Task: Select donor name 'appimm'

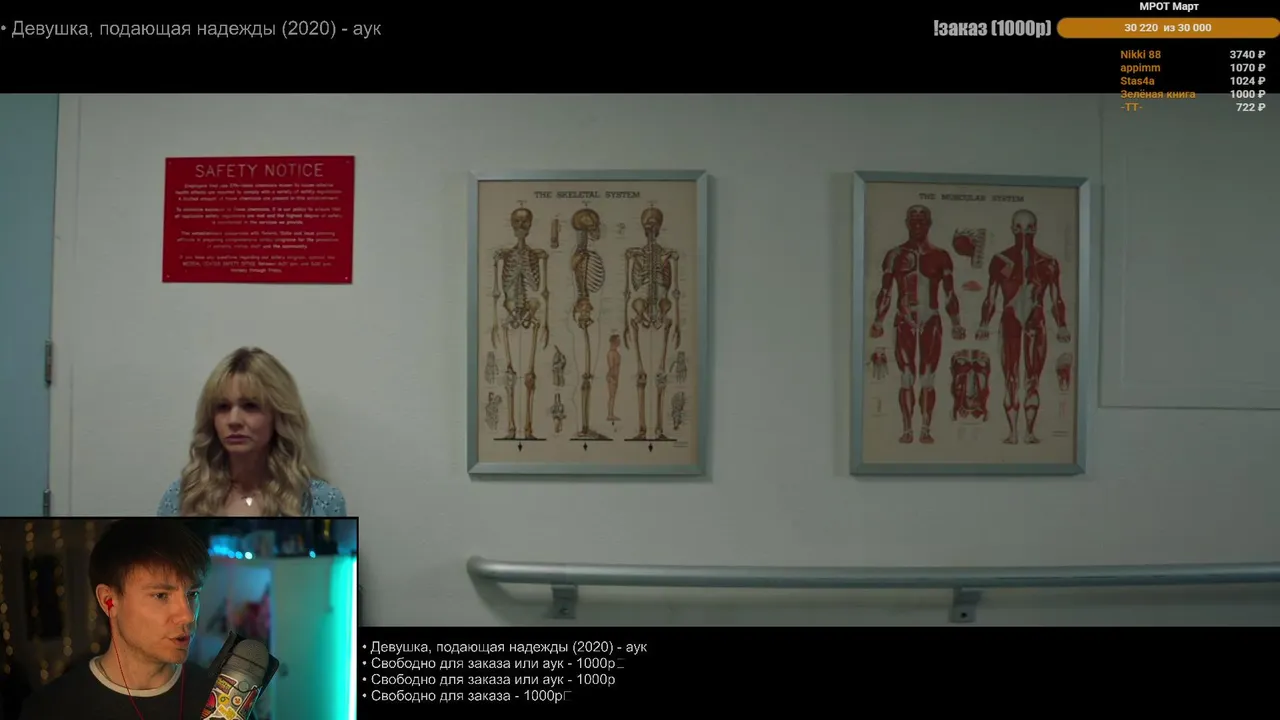Action: 1140,68
